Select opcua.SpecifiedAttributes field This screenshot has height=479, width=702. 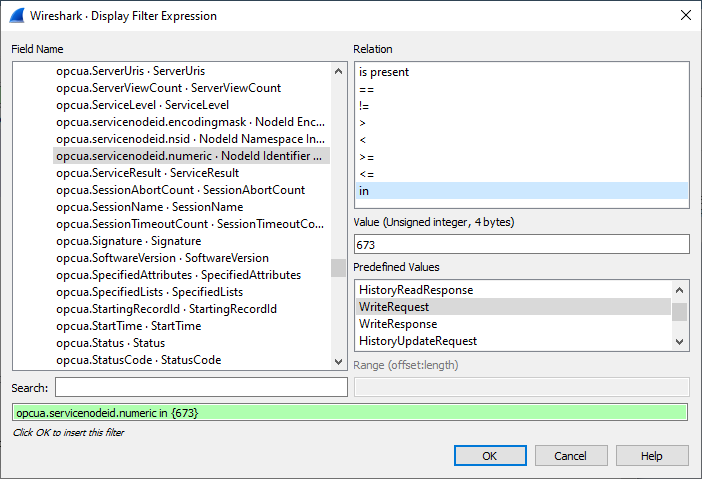point(191,275)
